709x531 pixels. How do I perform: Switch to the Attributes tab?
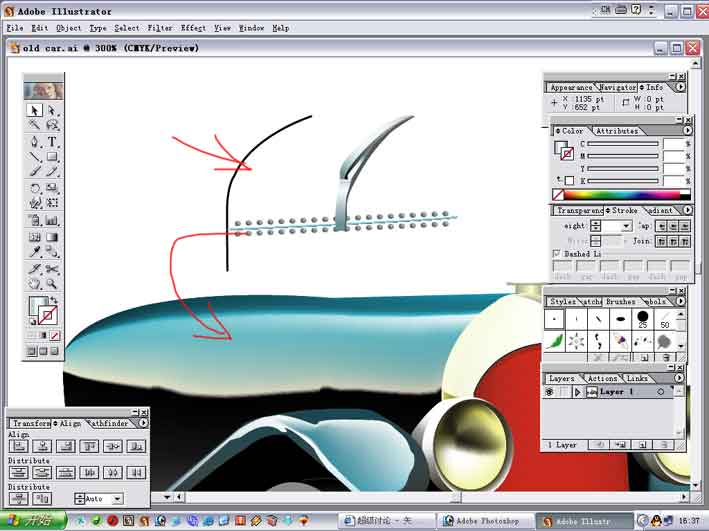(x=617, y=131)
